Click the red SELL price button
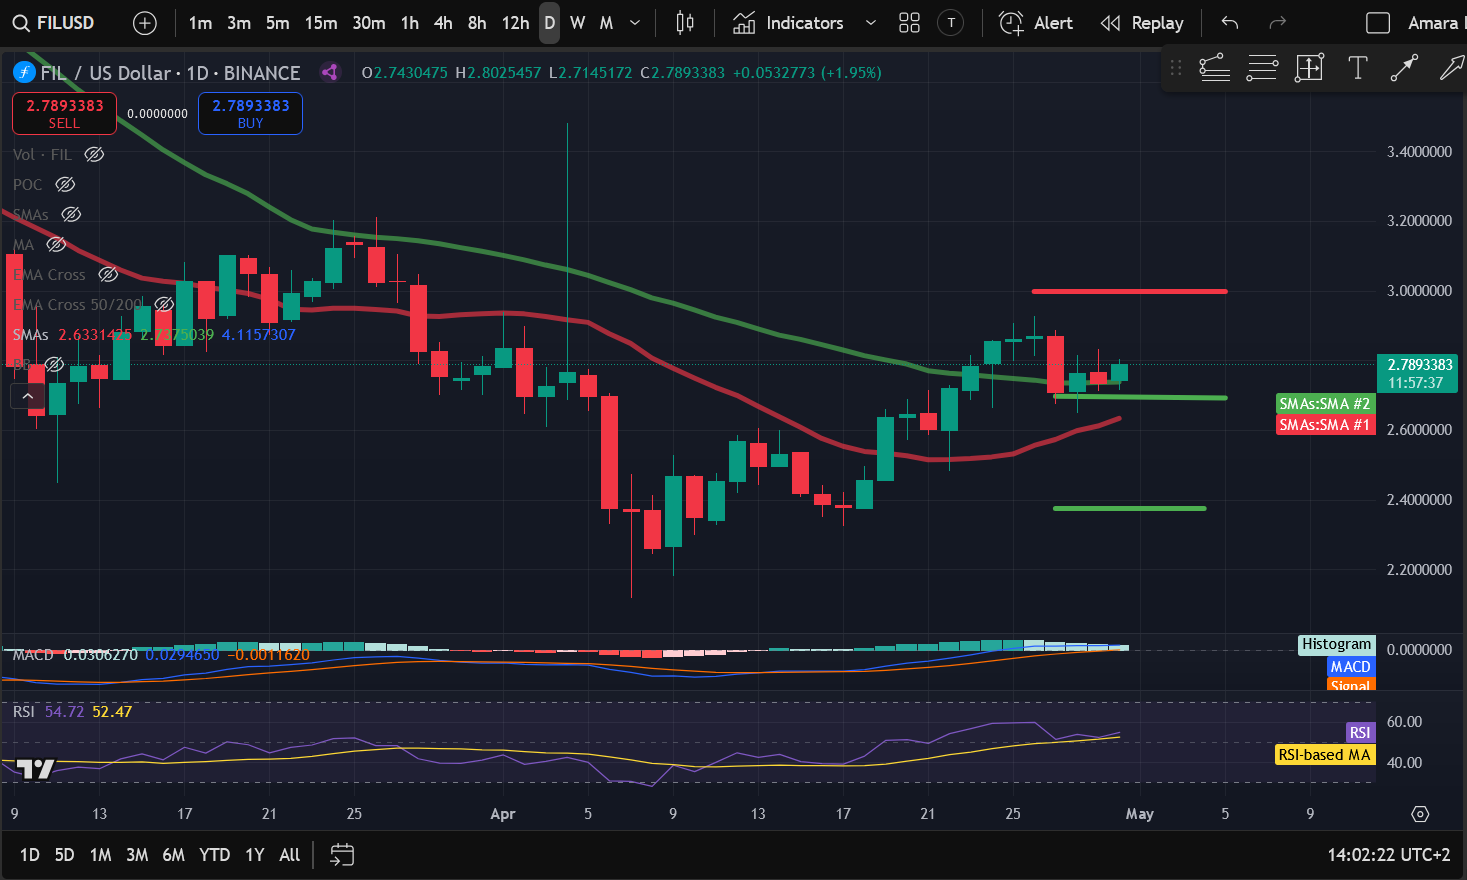The width and height of the screenshot is (1467, 880). (x=64, y=113)
